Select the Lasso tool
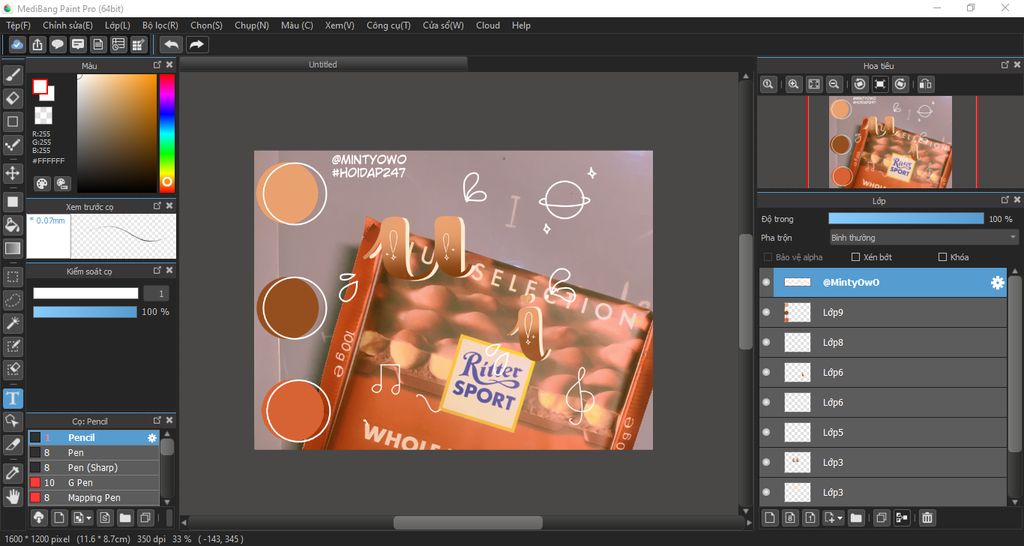Image resolution: width=1024 pixels, height=546 pixels. pyautogui.click(x=12, y=300)
